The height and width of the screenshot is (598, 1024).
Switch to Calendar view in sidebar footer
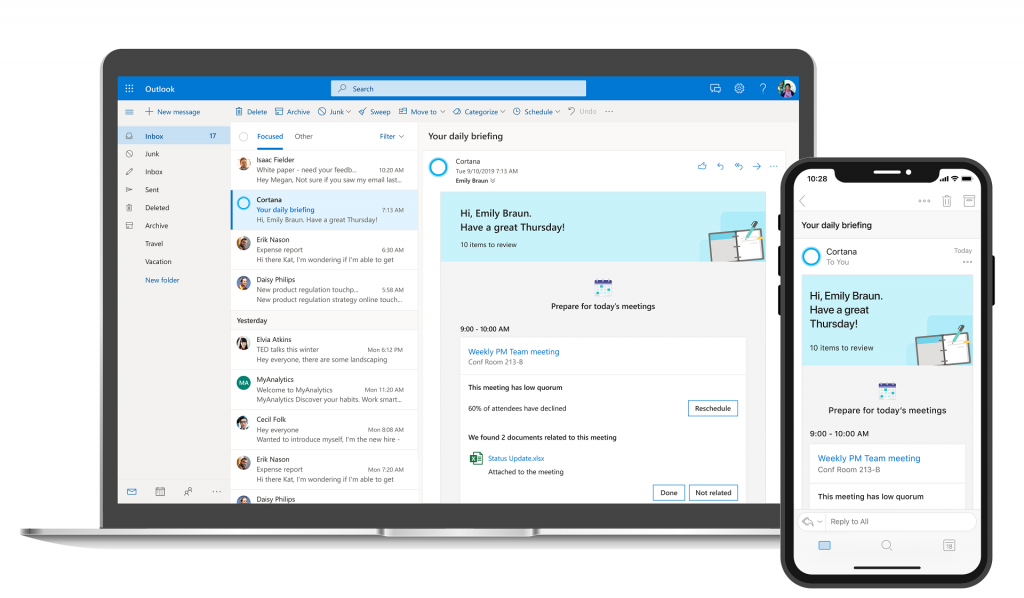pyautogui.click(x=160, y=492)
